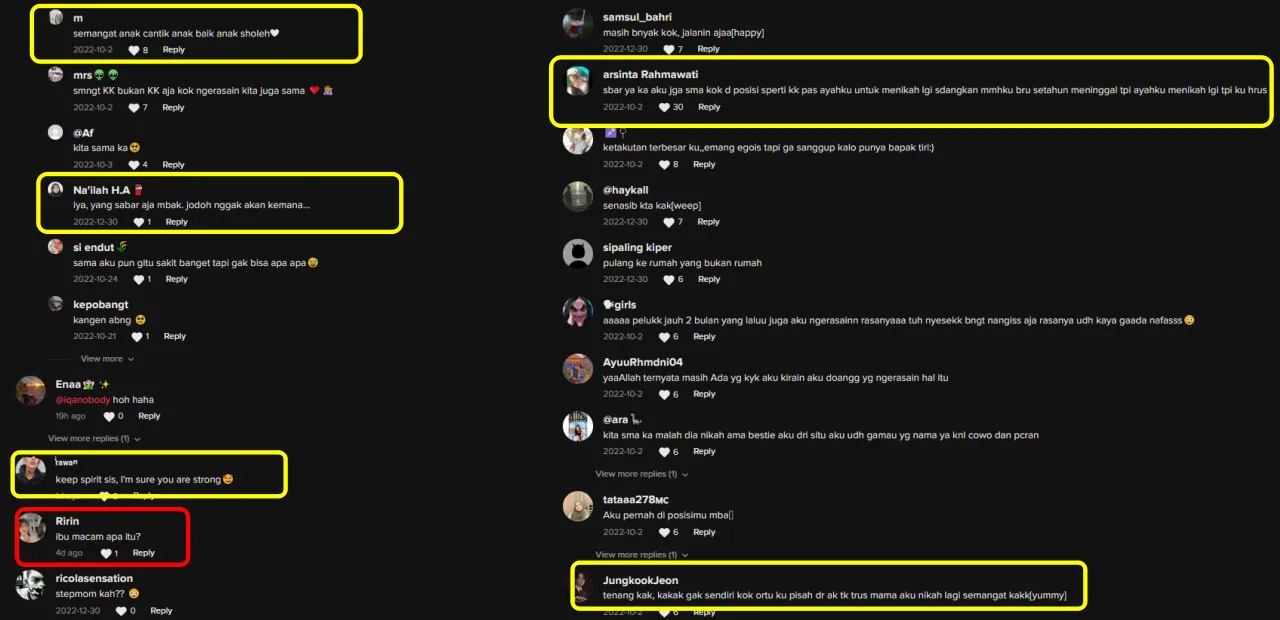This screenshot has width=1280, height=620.
Task: Like AyuuRhmdni04's comment
Action: 663,395
